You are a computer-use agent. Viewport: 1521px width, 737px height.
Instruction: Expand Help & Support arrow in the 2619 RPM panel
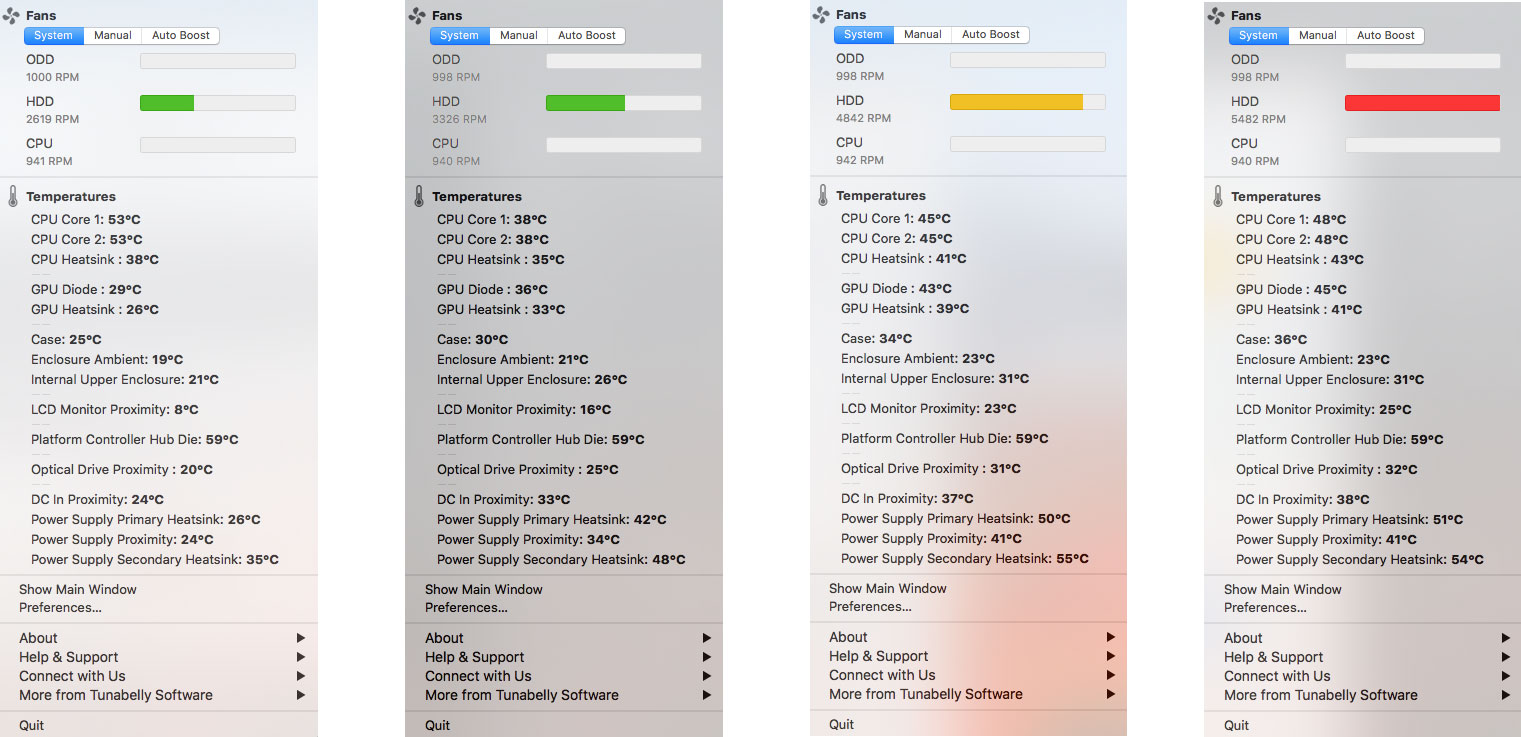300,657
